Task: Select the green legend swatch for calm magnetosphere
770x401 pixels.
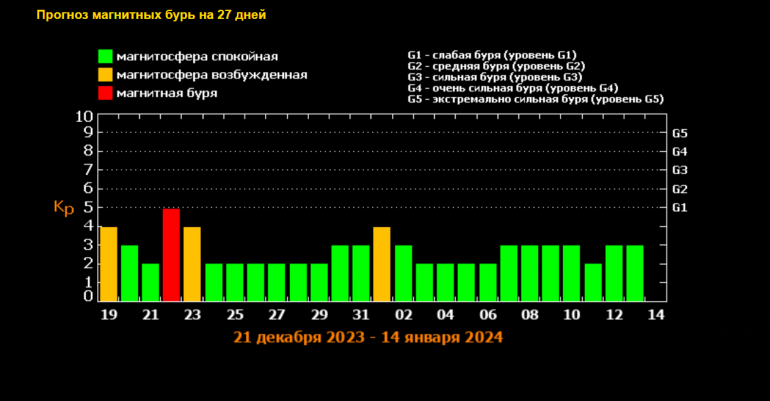Action: click(105, 56)
